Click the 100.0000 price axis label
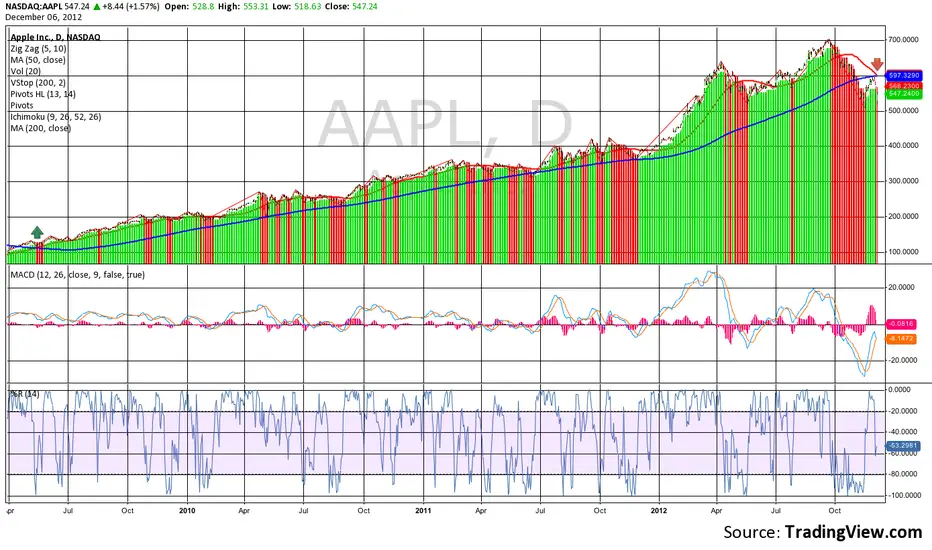Screen dimensions: 932x550 pyautogui.click(x=903, y=252)
